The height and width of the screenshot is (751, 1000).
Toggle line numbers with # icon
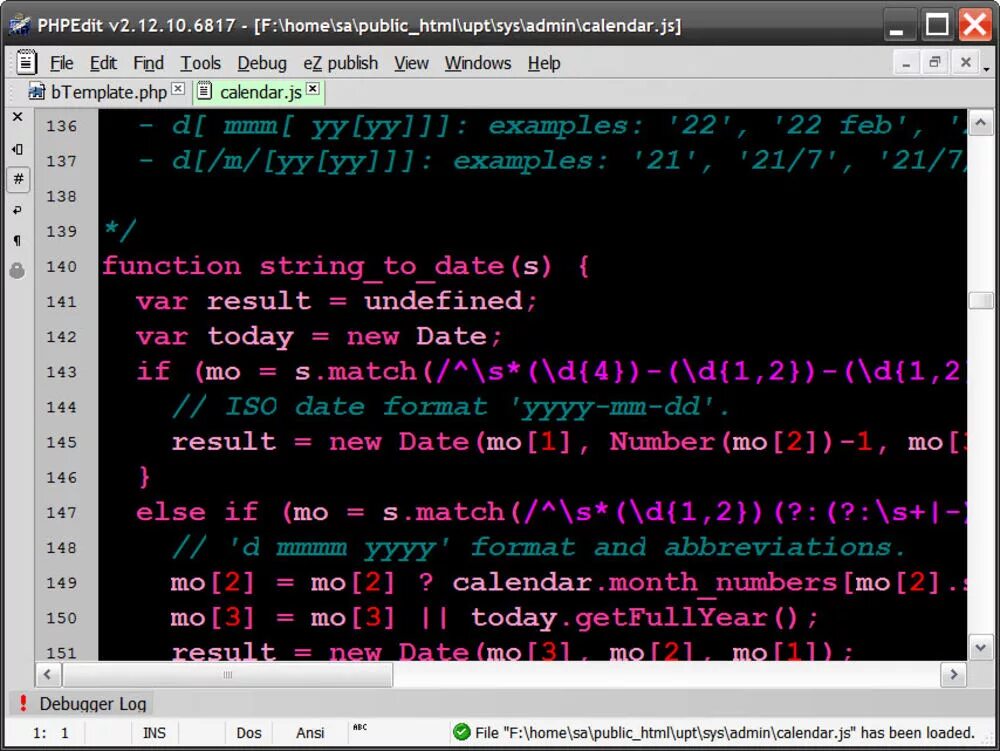point(18,179)
